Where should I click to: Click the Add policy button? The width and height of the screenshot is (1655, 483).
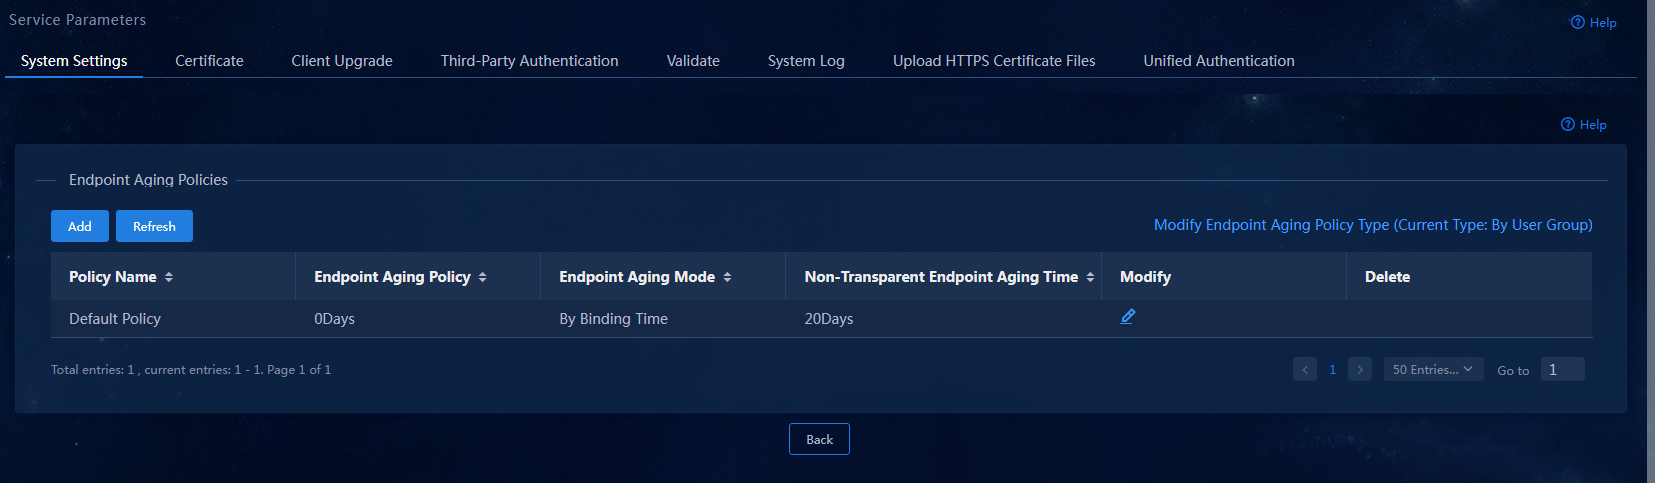[80, 226]
